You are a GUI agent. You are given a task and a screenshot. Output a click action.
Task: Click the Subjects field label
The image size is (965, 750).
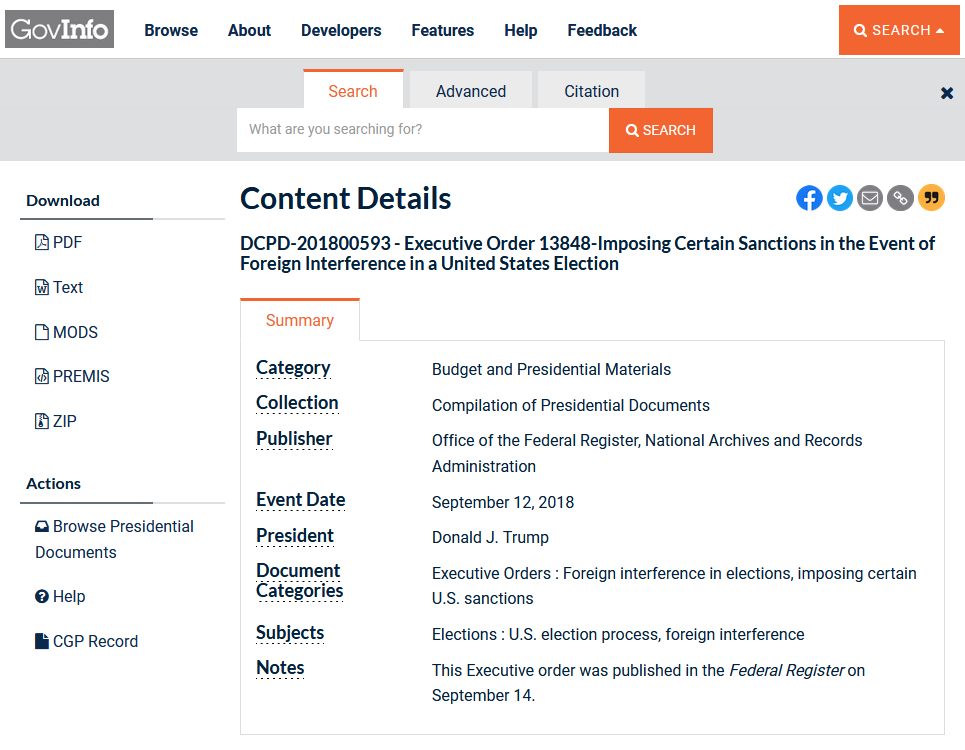[290, 632]
